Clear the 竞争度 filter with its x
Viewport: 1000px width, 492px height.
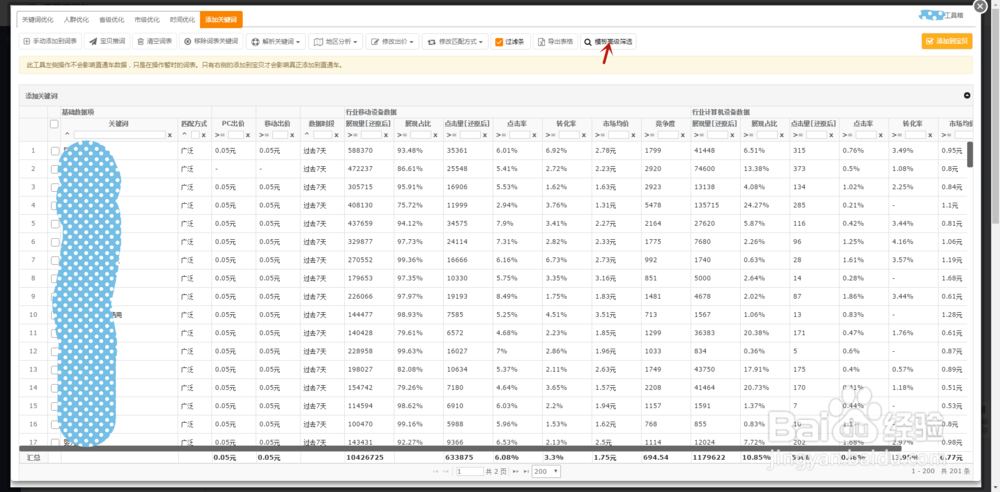(682, 135)
